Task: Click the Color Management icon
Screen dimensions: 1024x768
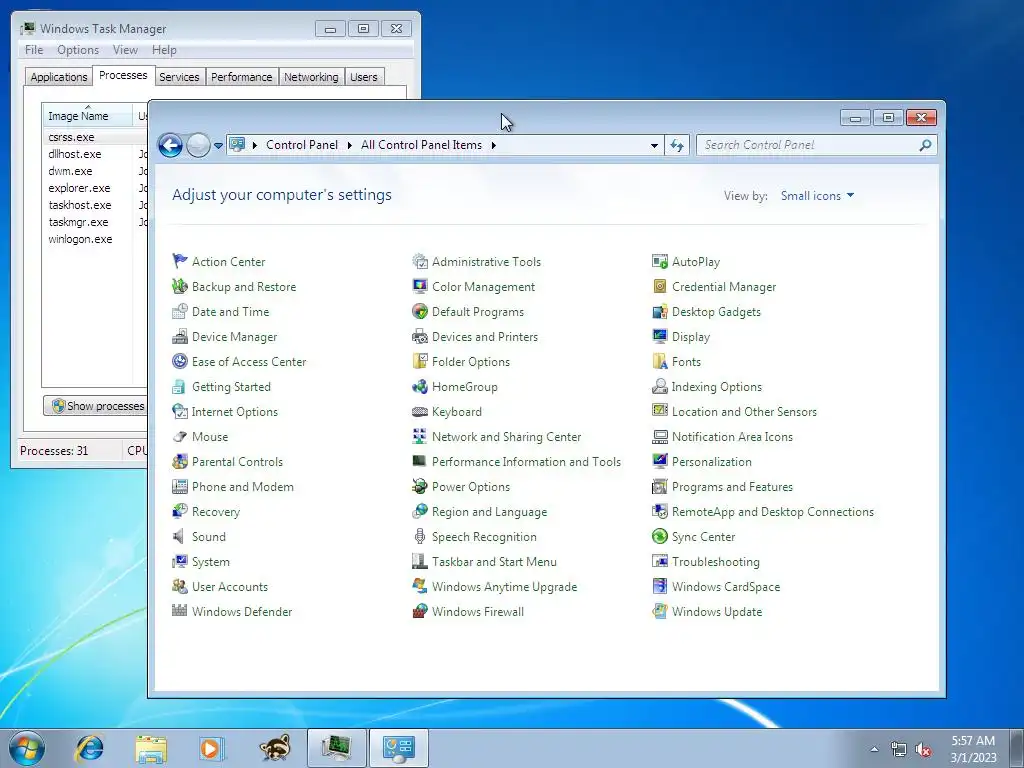Action: tap(420, 286)
